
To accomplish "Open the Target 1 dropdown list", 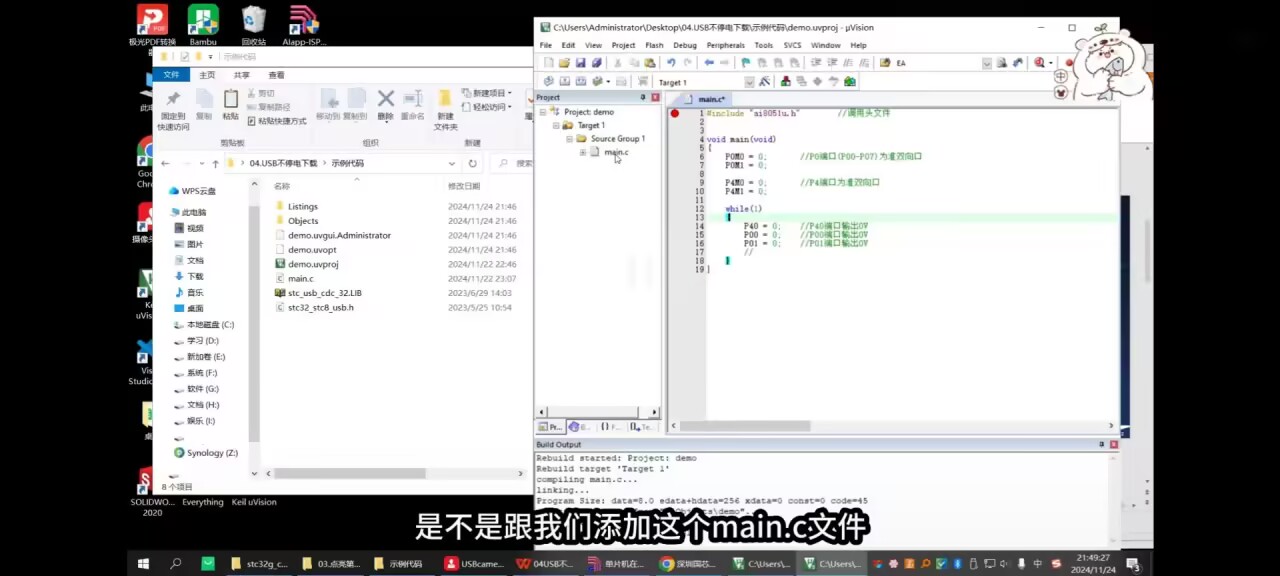I will coord(749,82).
